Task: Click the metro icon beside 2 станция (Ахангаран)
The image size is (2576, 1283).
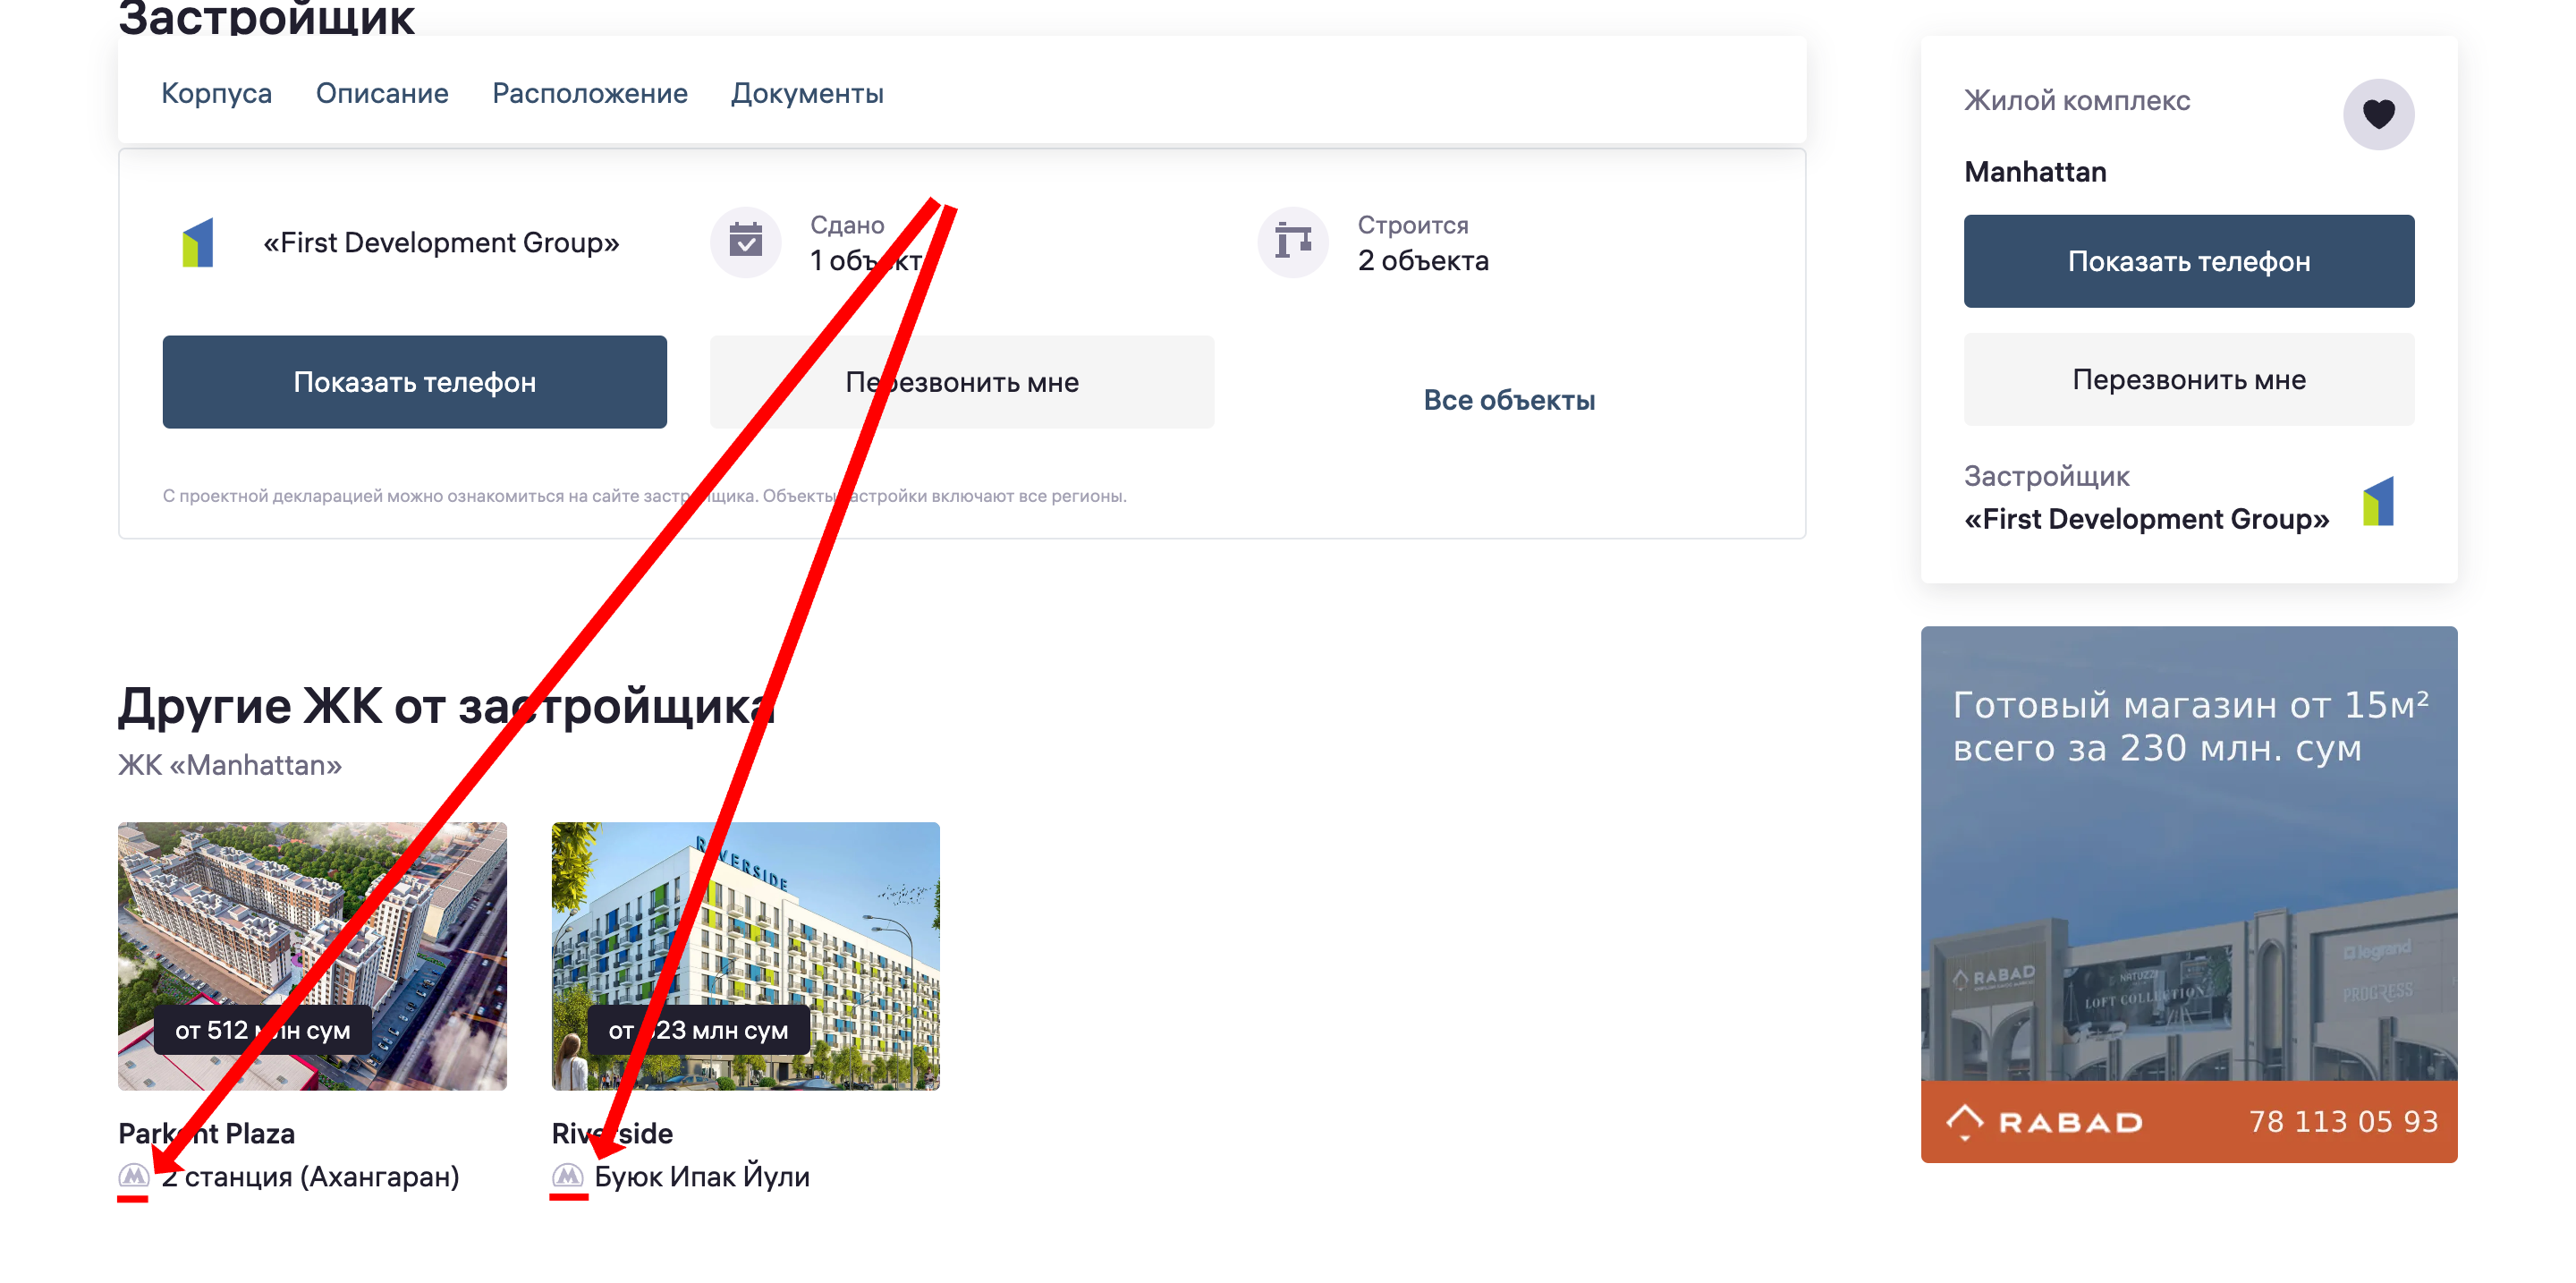Action: [134, 1176]
